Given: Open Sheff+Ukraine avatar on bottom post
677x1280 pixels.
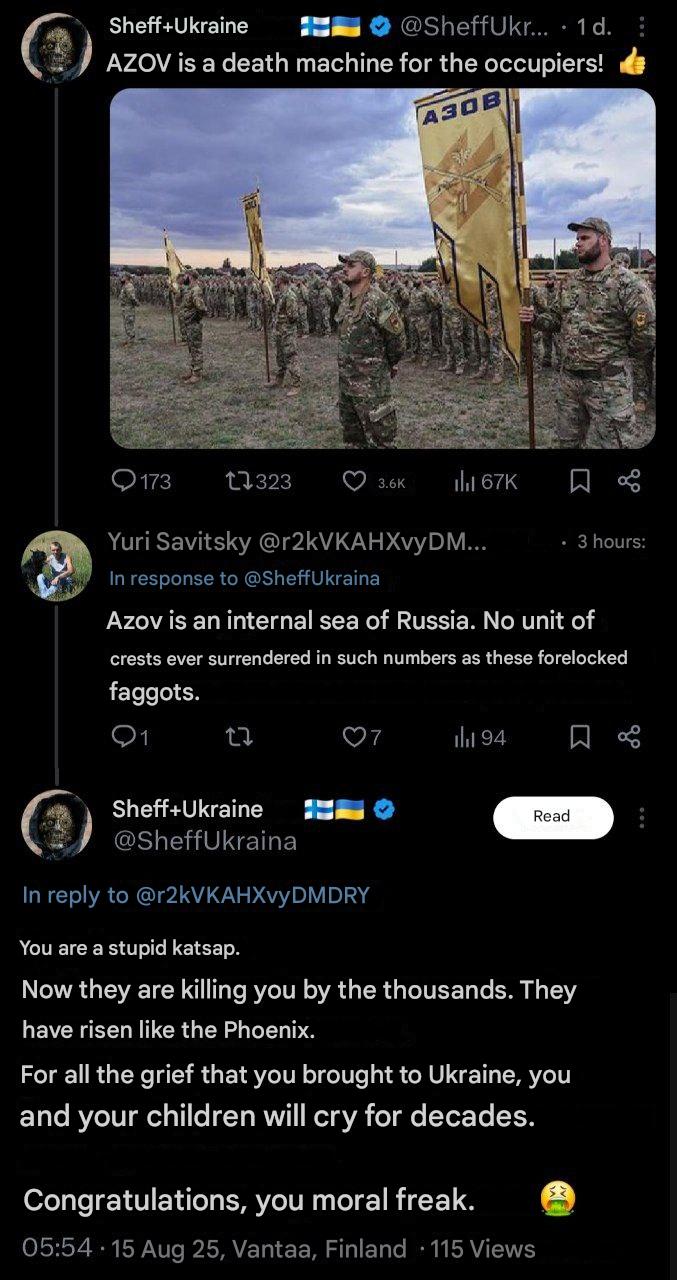Looking at the screenshot, I should point(57,825).
